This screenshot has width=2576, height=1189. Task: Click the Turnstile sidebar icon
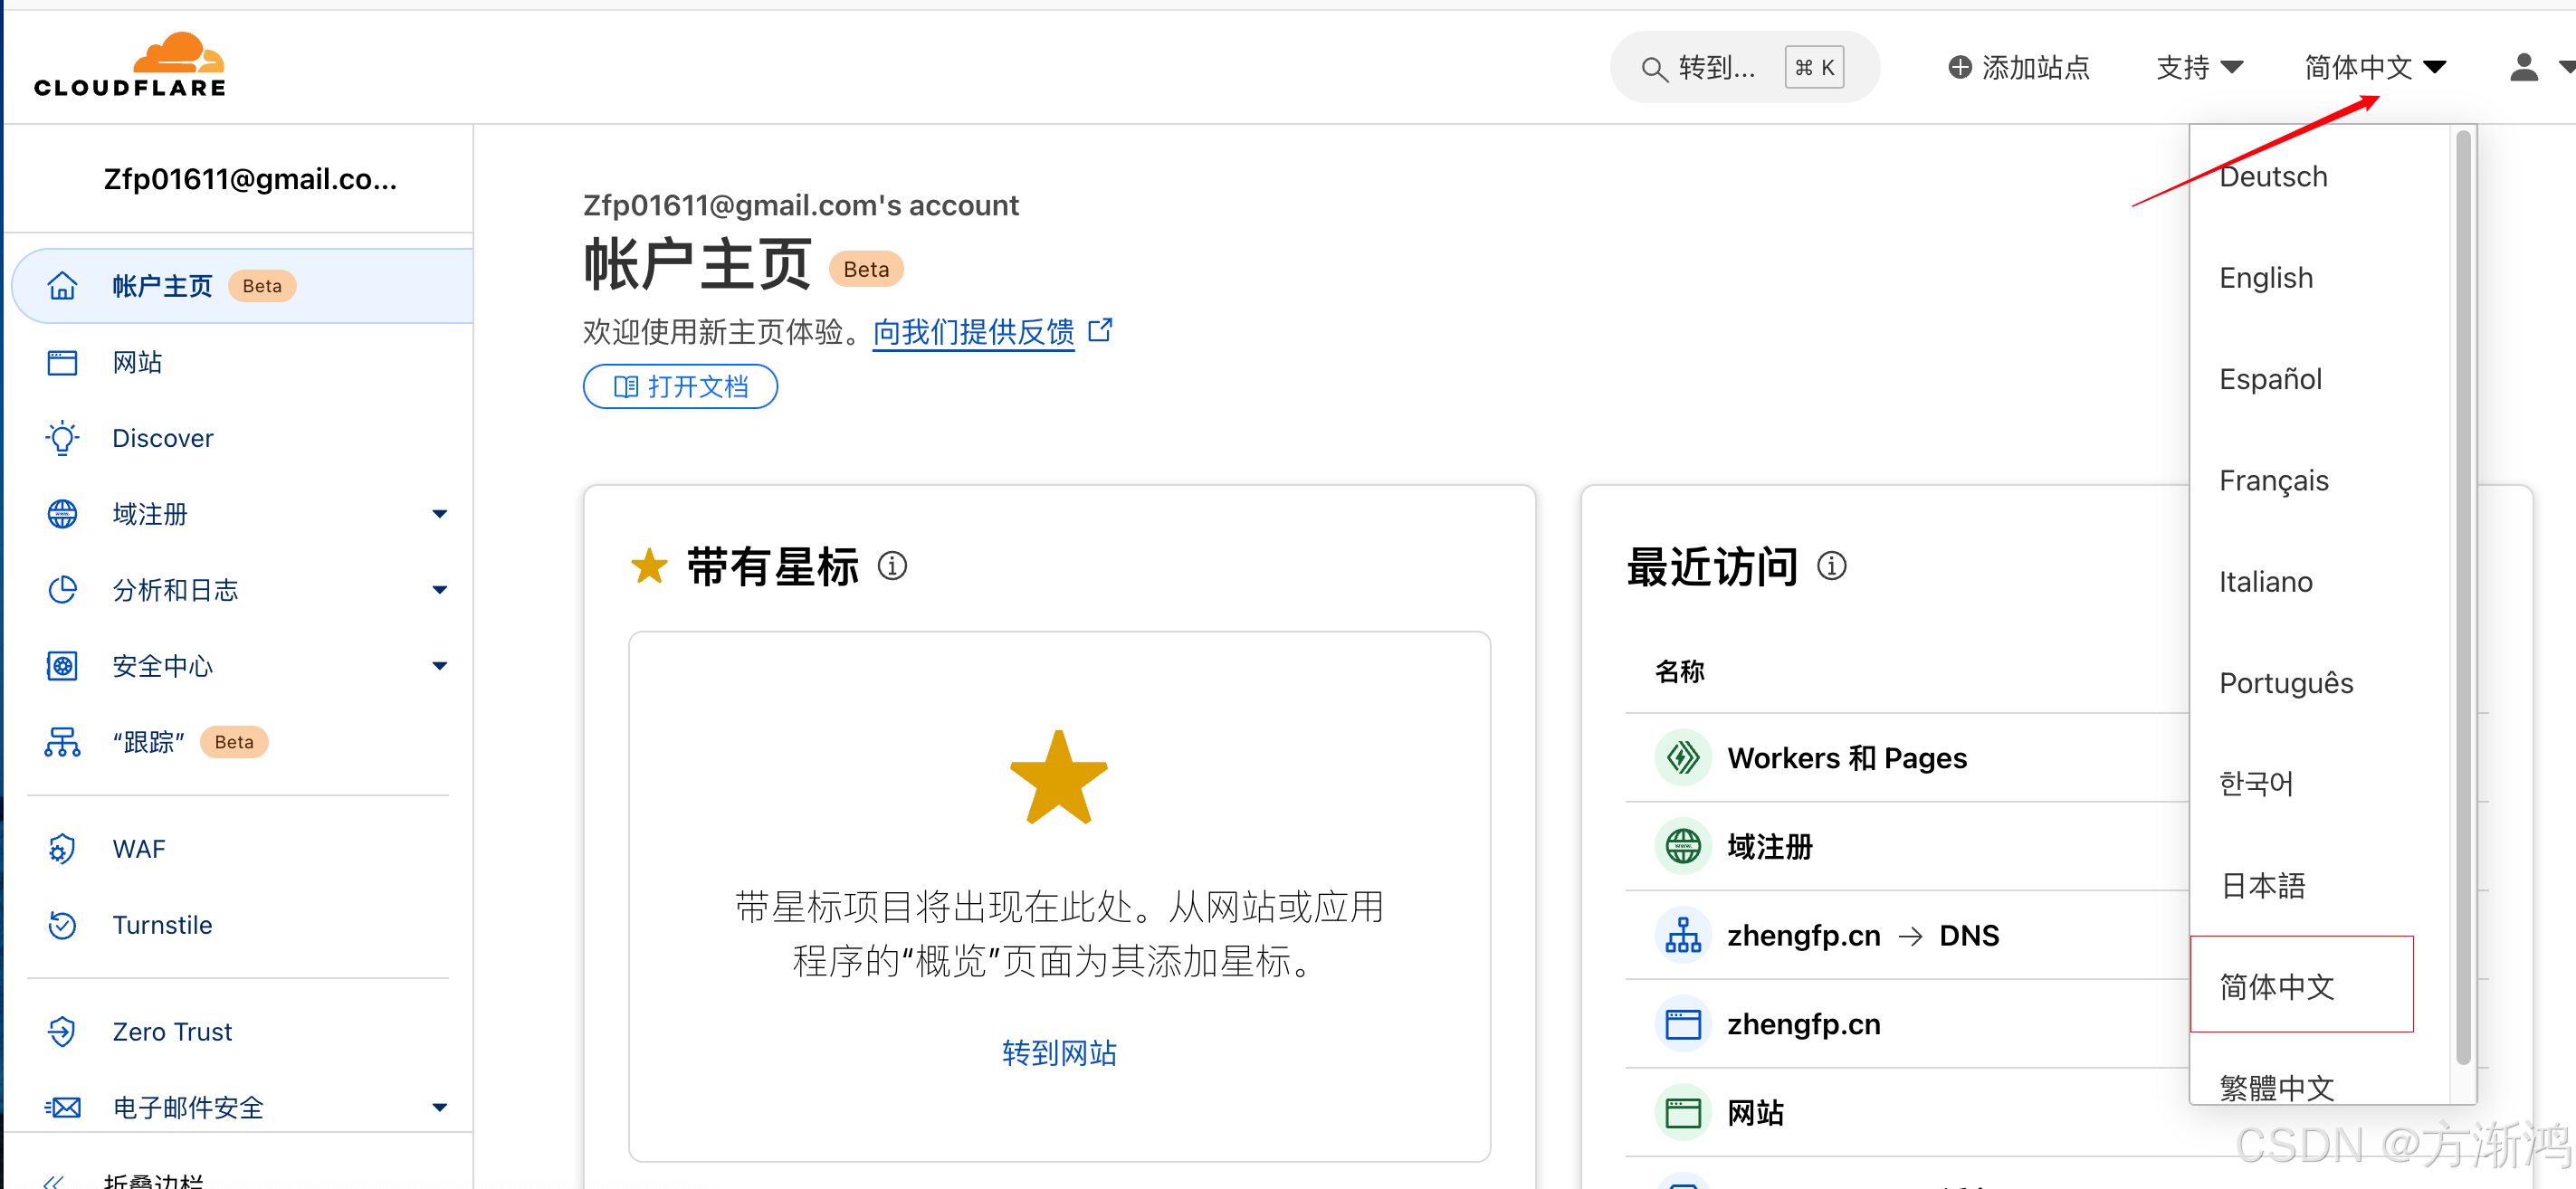coord(62,925)
